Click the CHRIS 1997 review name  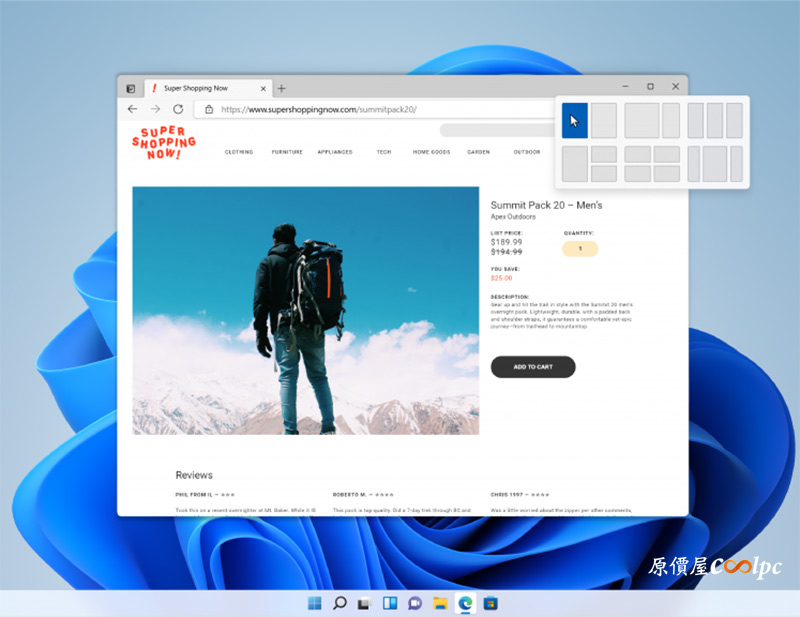pyautogui.click(x=507, y=495)
